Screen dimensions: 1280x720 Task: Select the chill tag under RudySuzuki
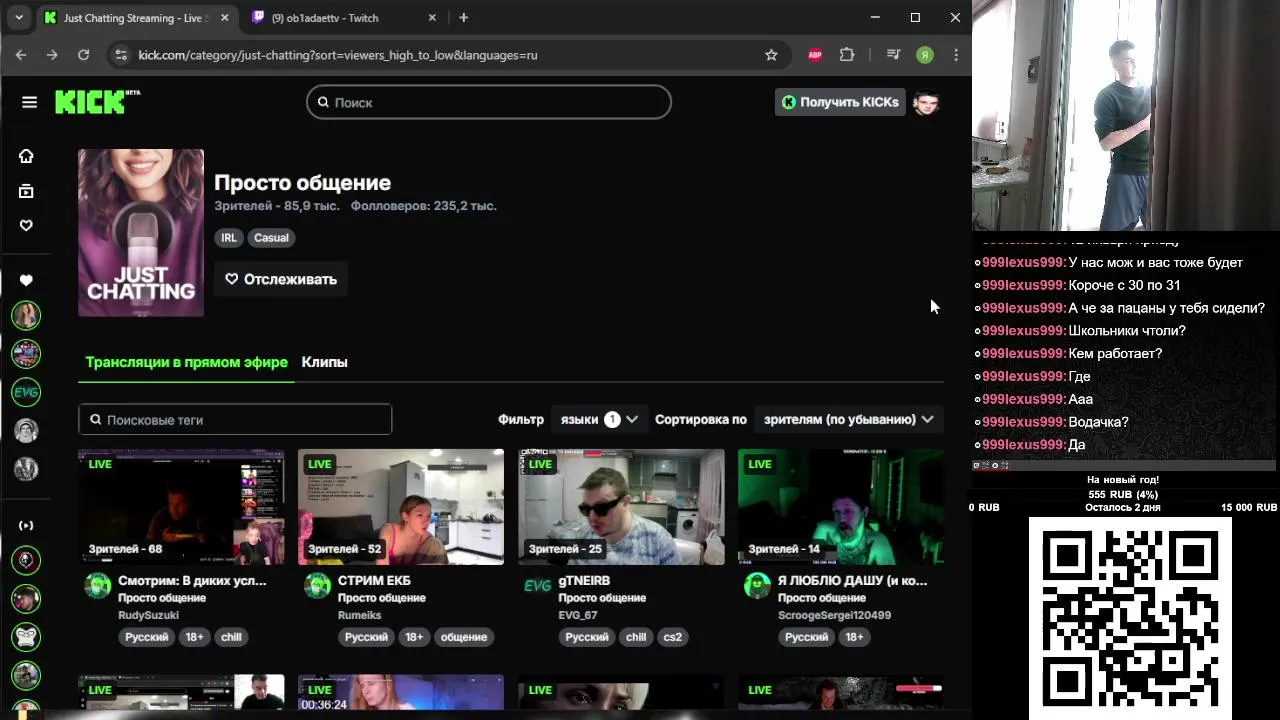pyautogui.click(x=231, y=637)
